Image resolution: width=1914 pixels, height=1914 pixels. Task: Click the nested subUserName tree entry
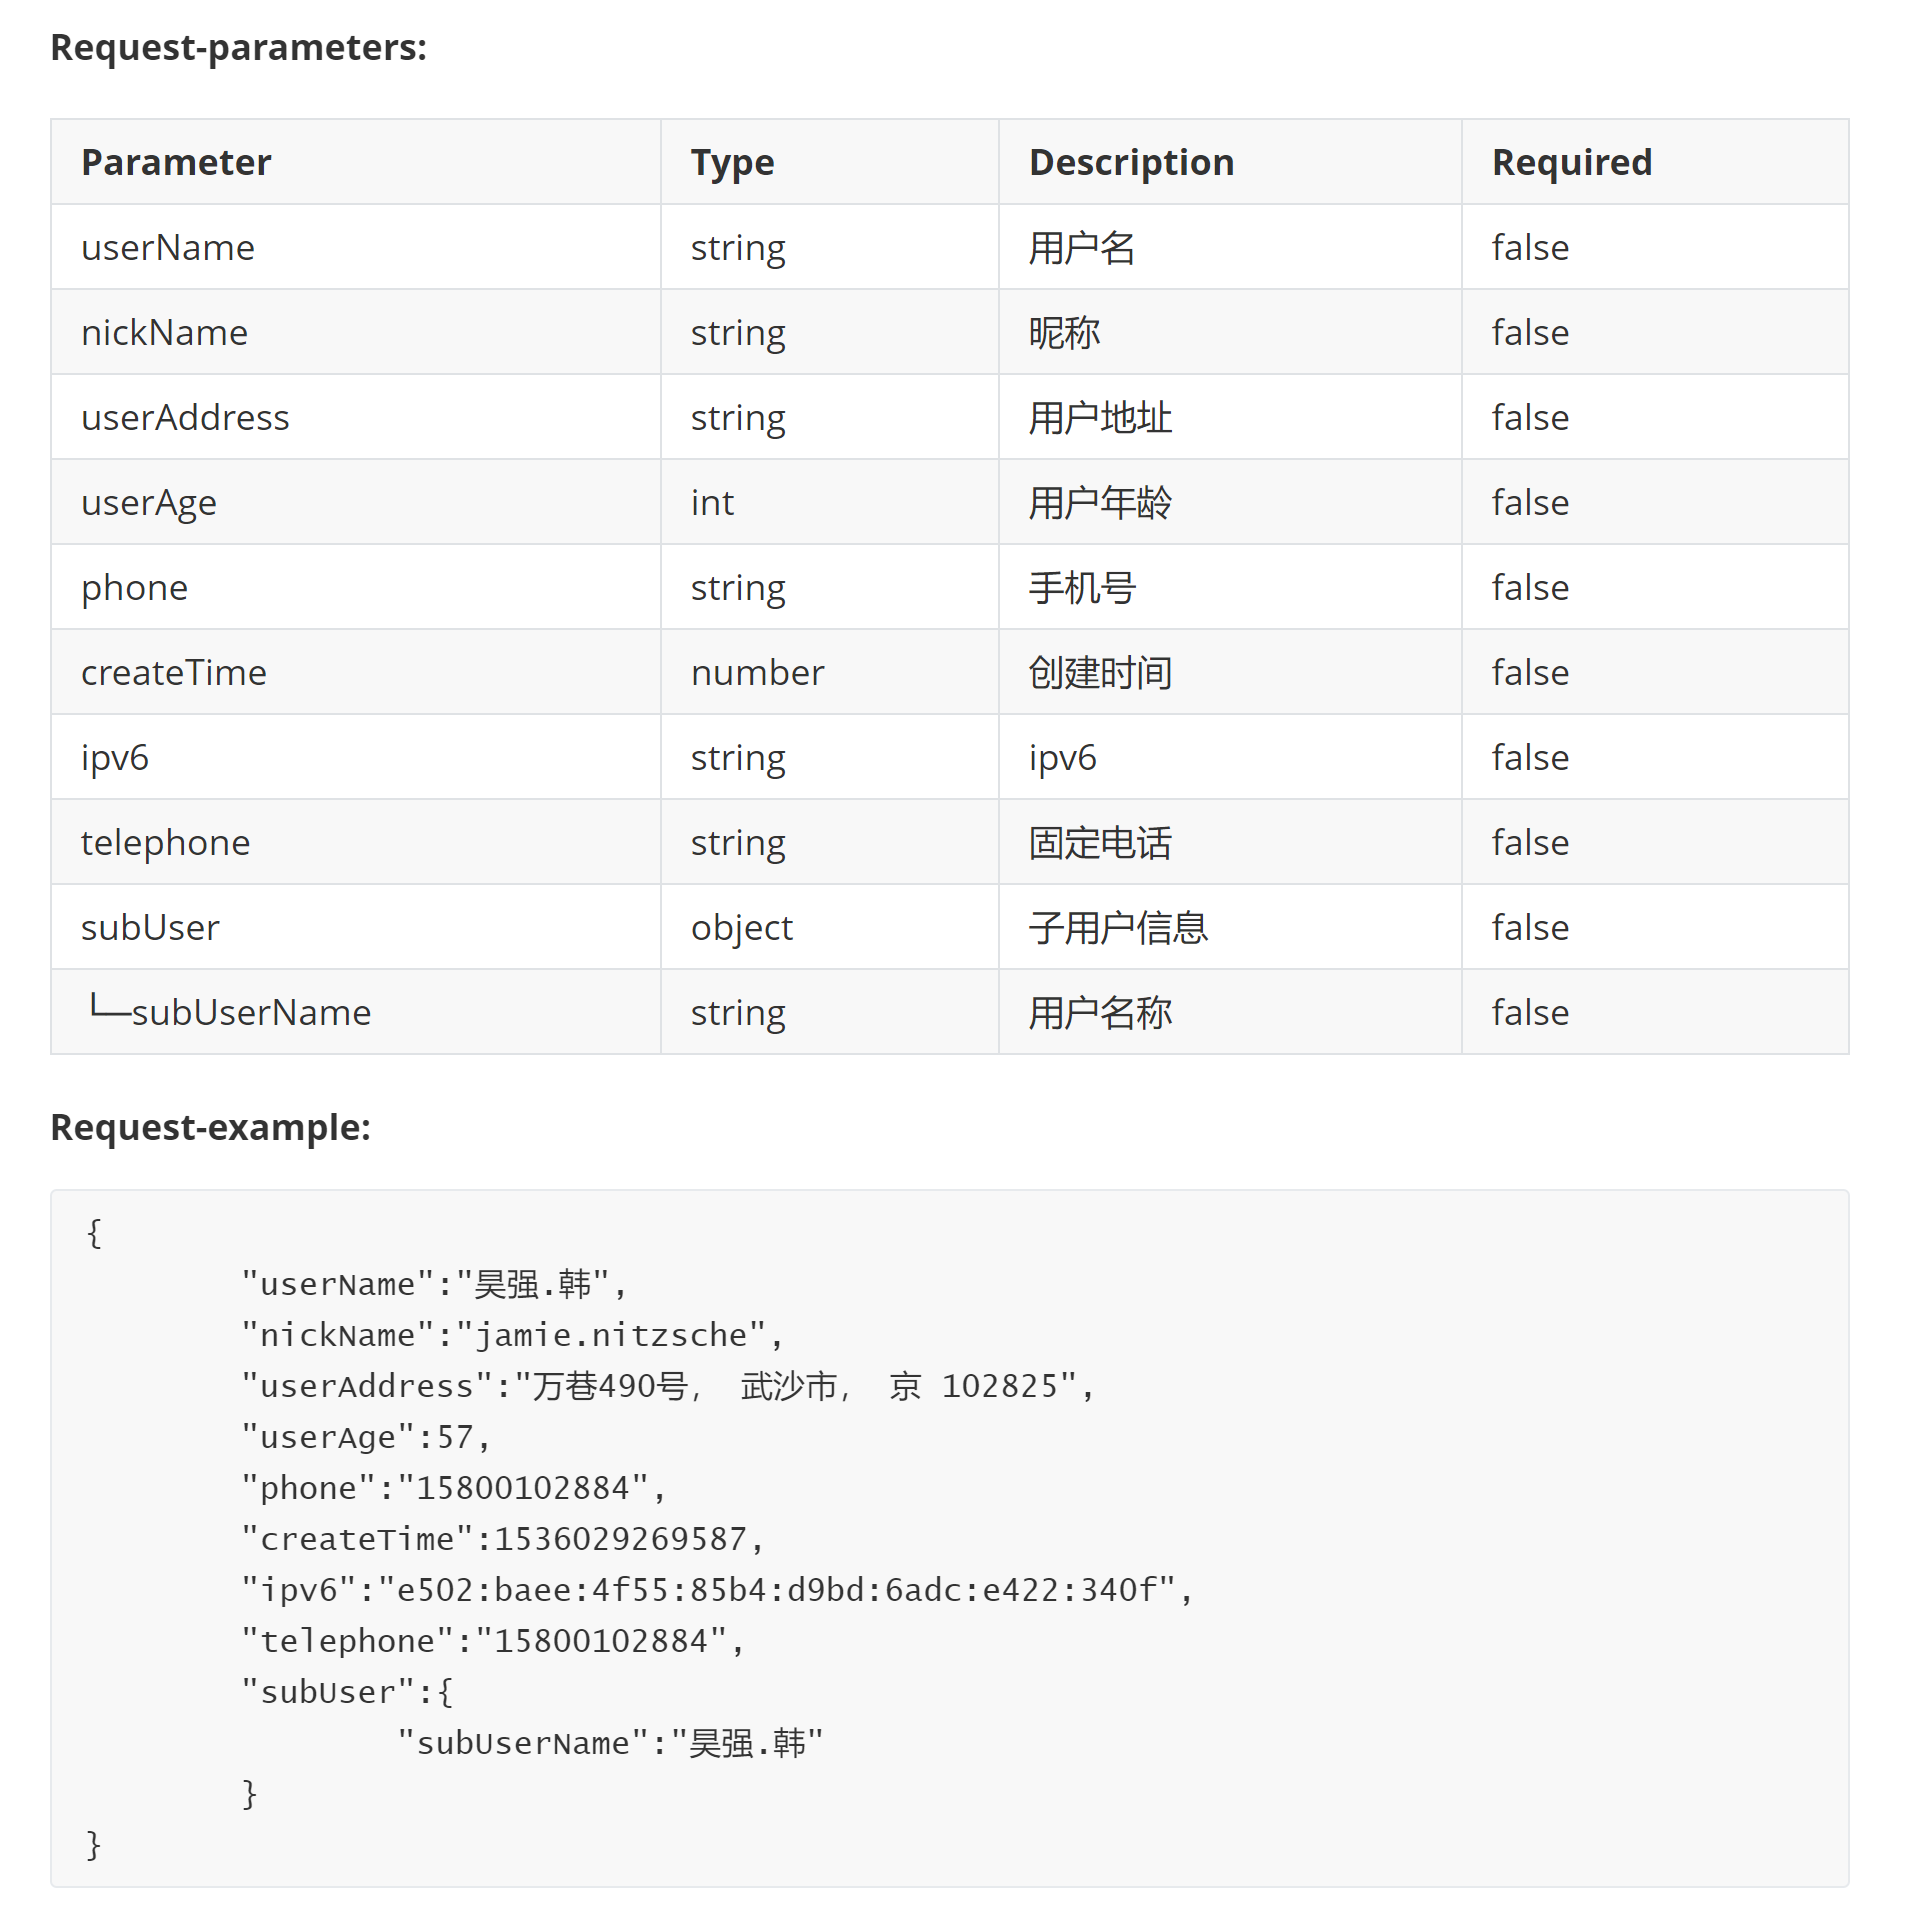click(x=230, y=1011)
